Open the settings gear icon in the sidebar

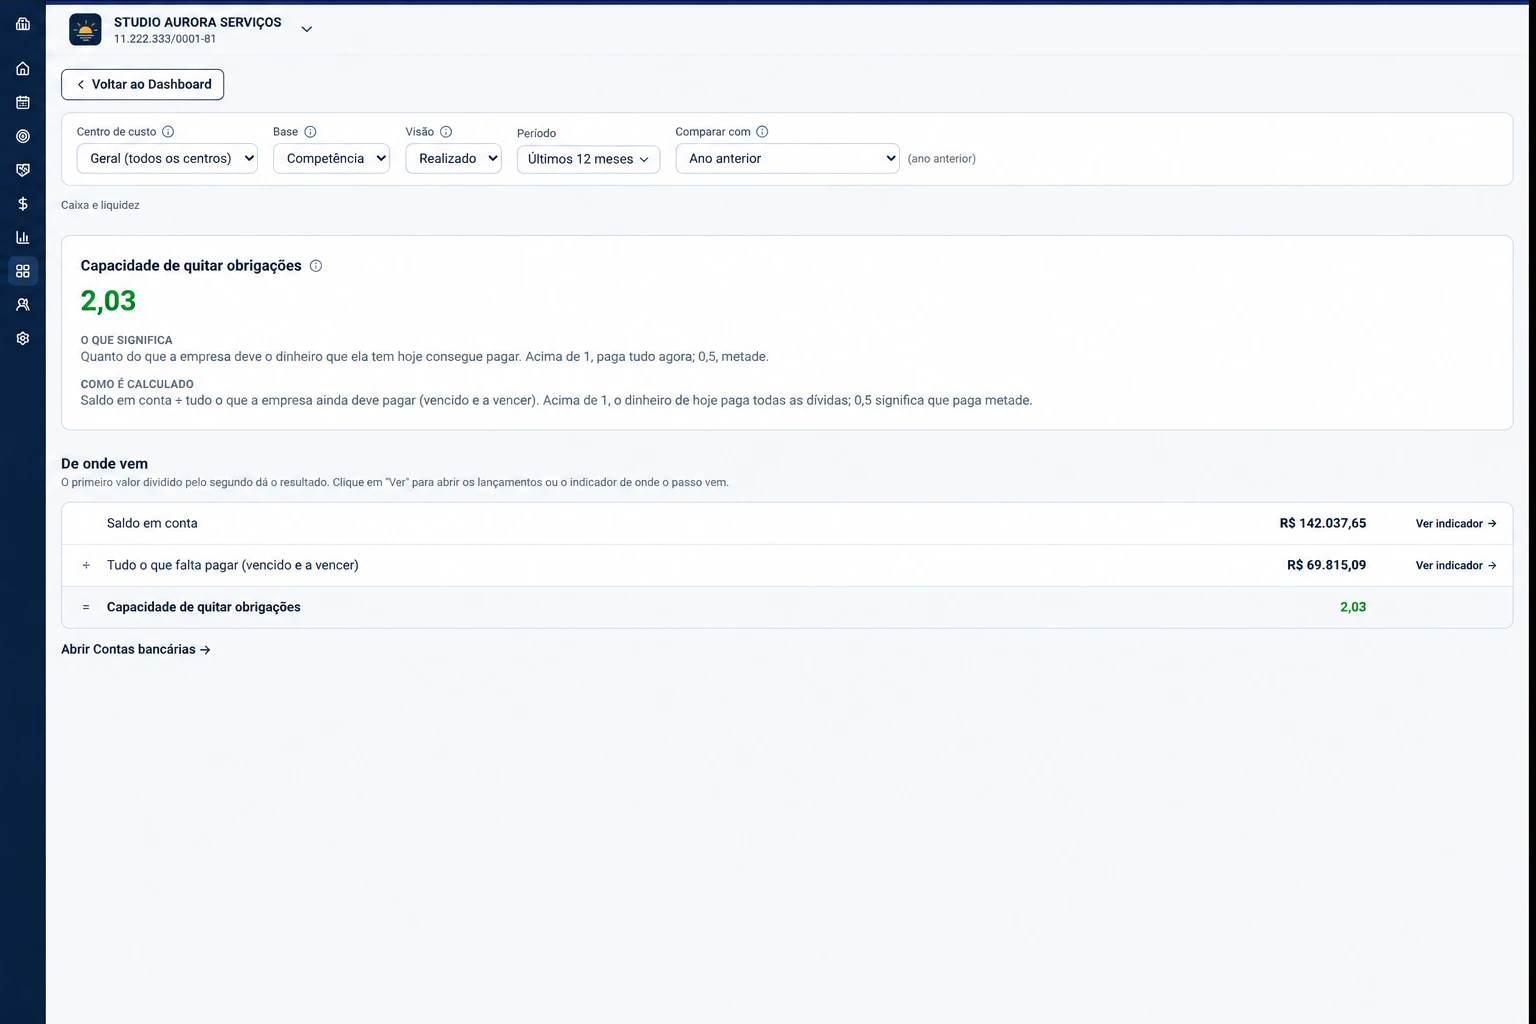tap(23, 339)
